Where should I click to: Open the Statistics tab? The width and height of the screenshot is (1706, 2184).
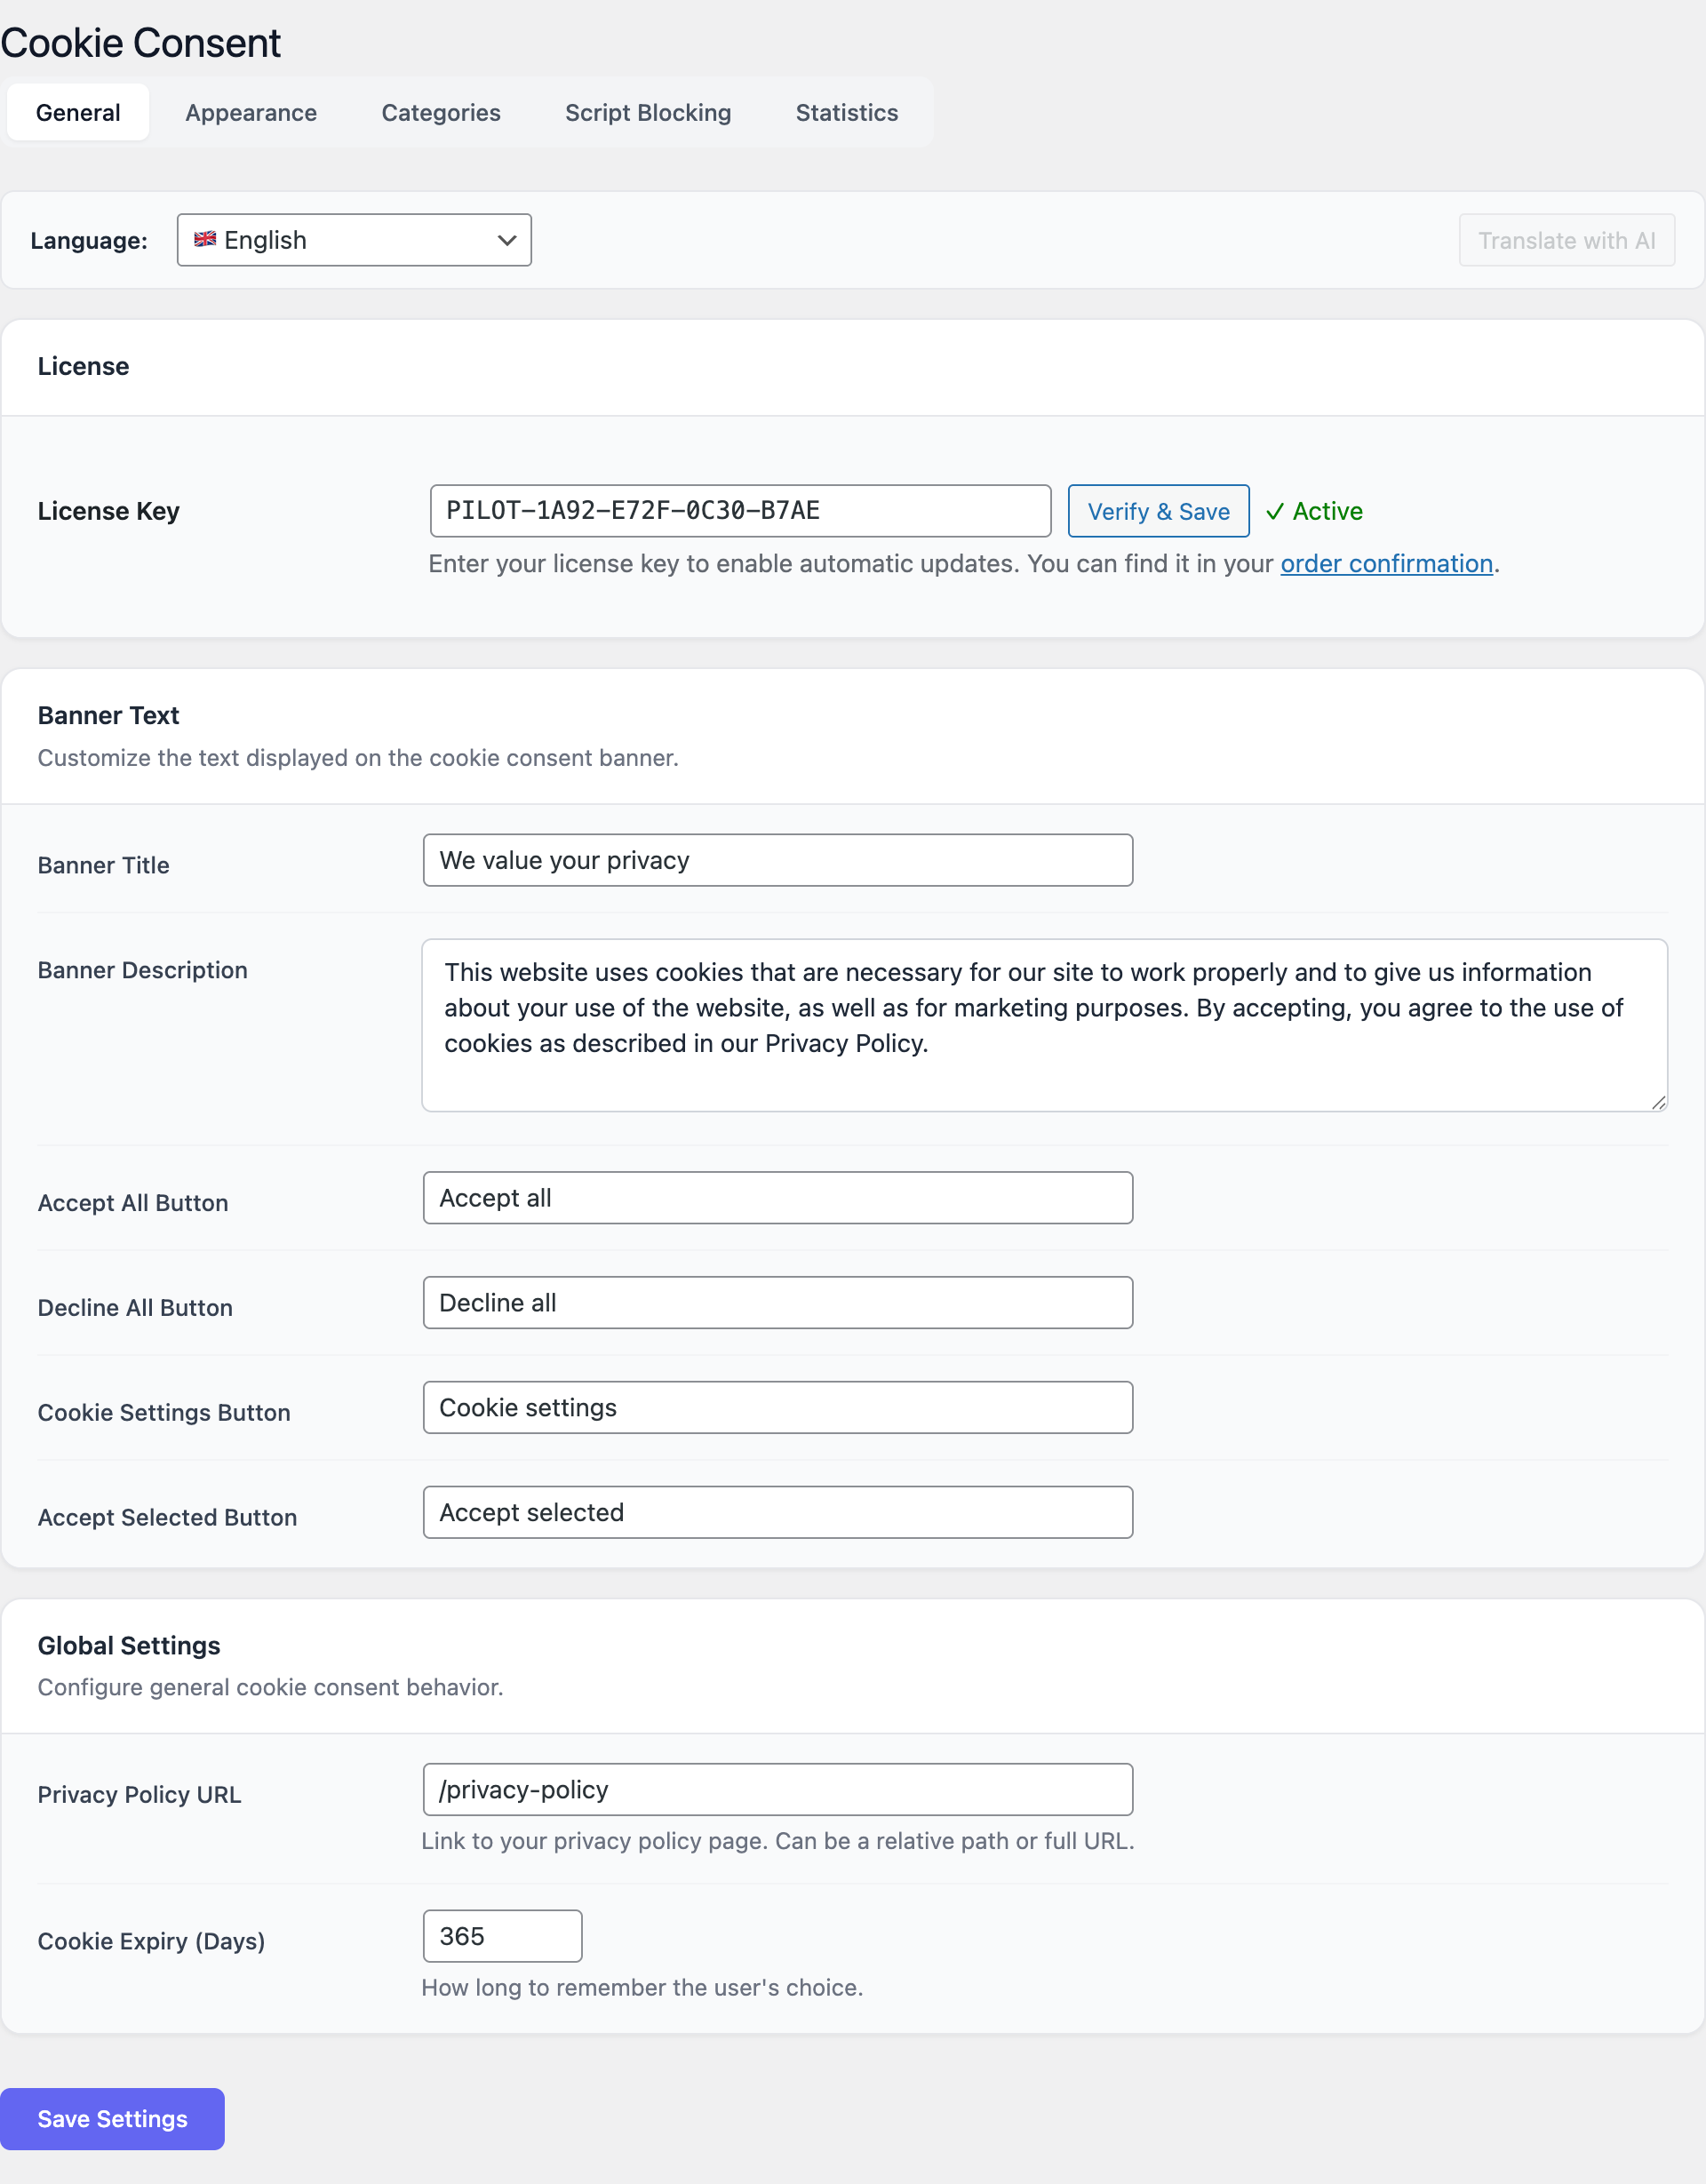[846, 113]
